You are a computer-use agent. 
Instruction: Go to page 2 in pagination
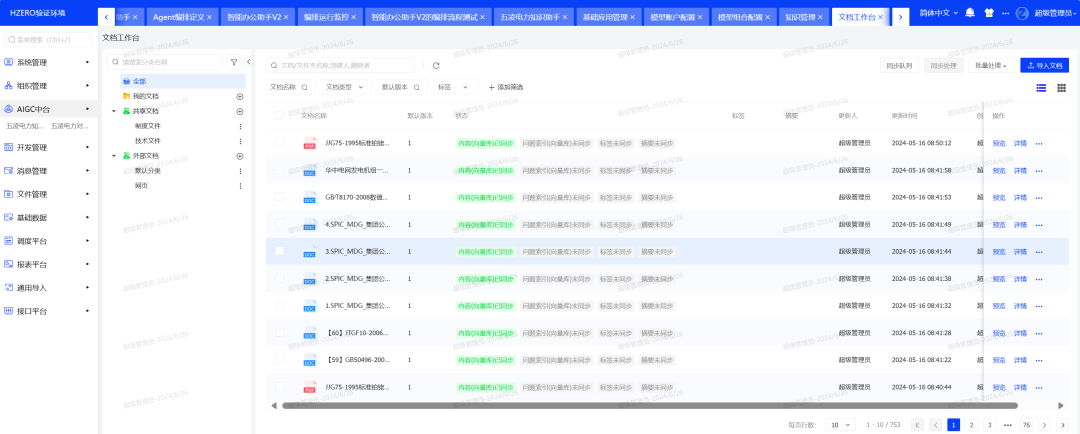971,425
